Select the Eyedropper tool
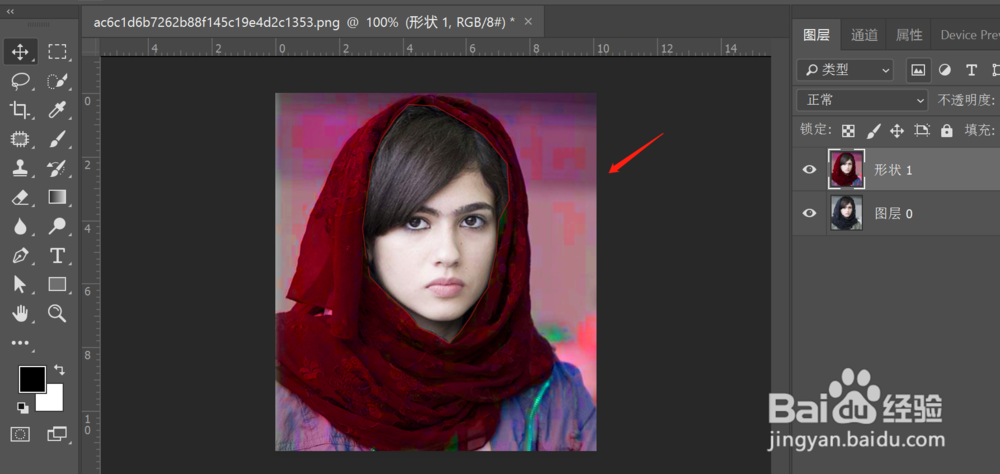 (57, 110)
